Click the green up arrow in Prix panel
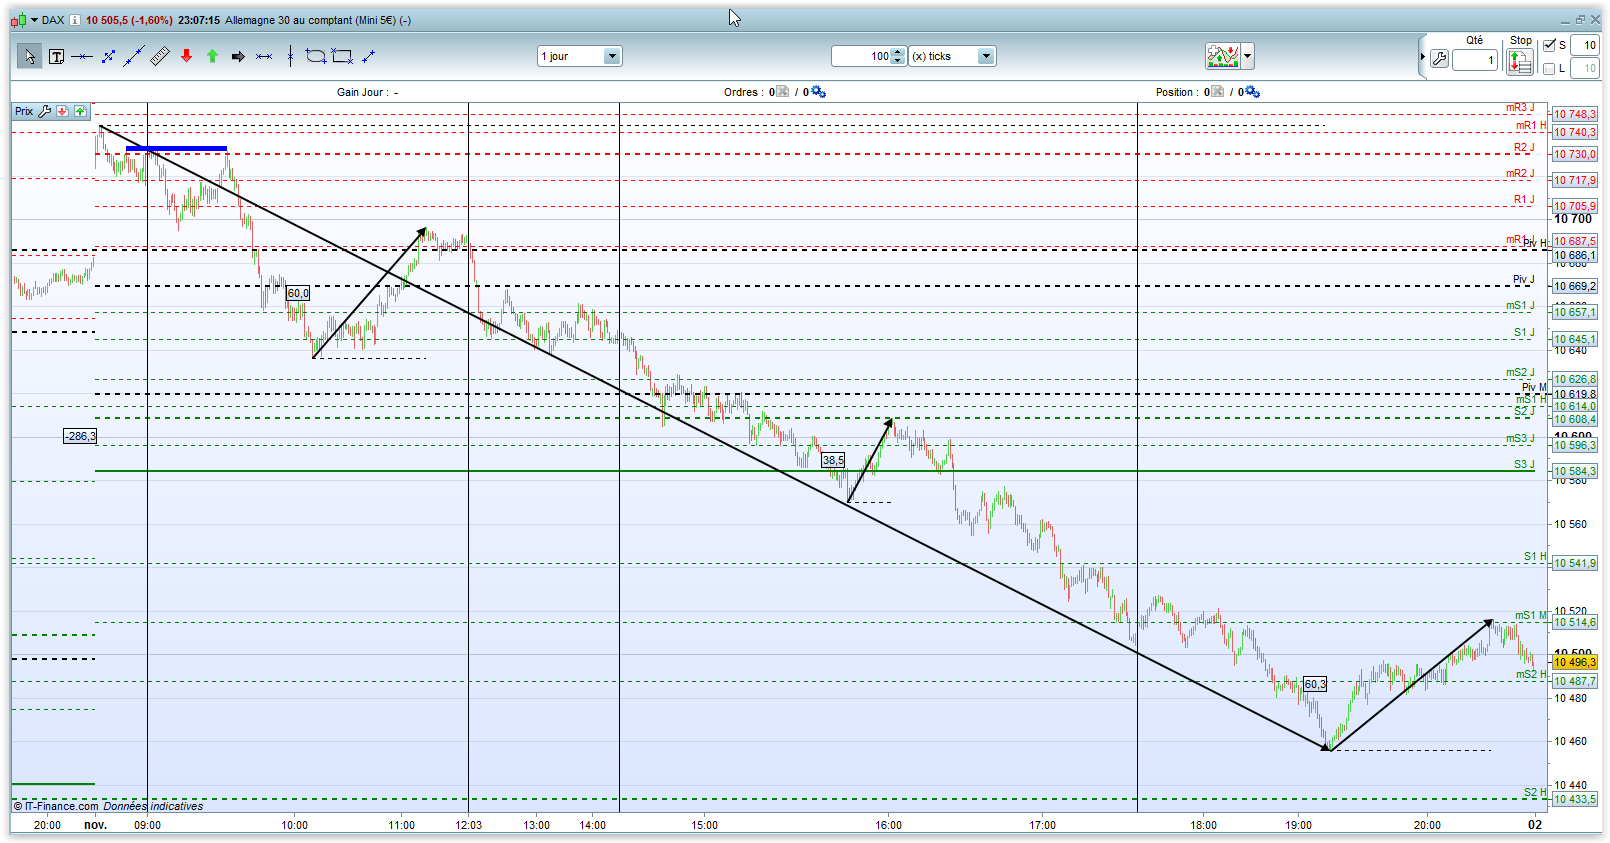This screenshot has width=1610, height=843. 80,111
